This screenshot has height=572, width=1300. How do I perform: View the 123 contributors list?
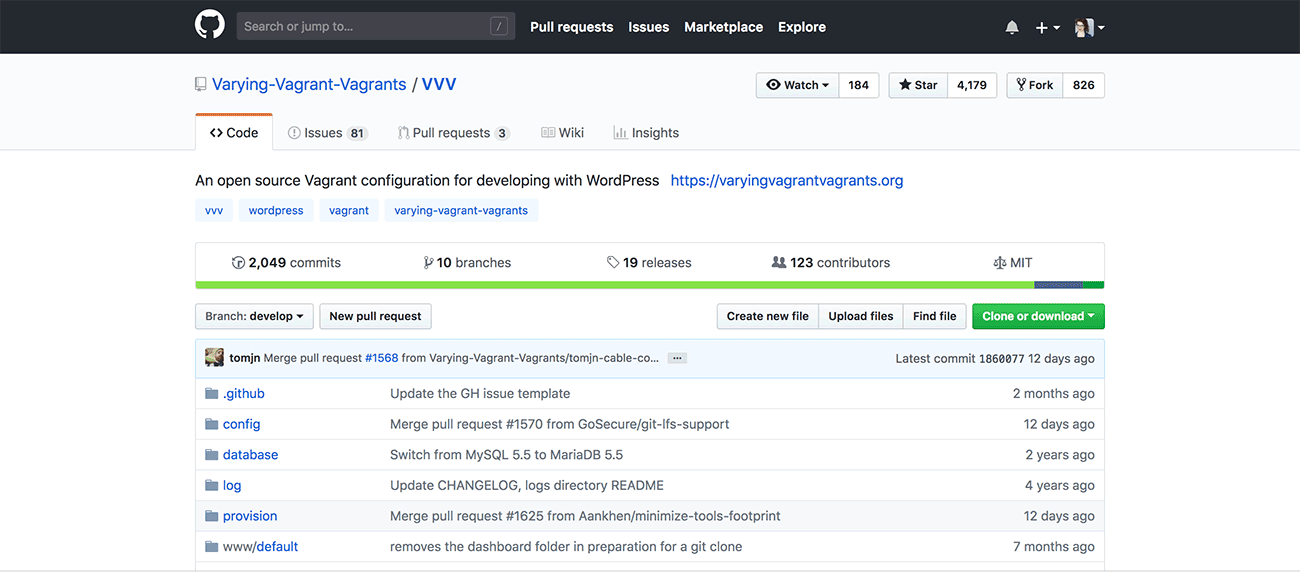(x=830, y=263)
